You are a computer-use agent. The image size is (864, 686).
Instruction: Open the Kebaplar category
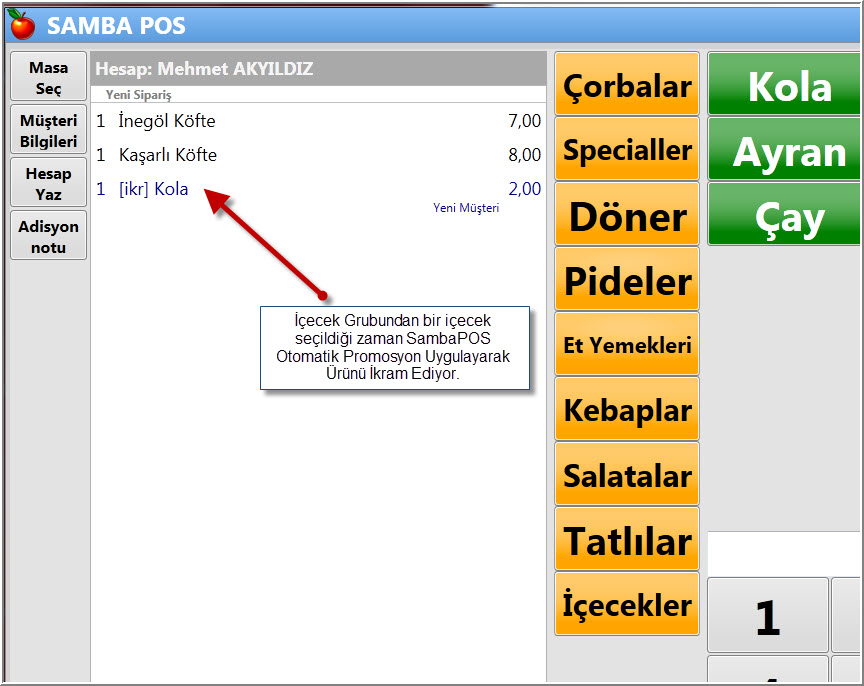click(x=626, y=409)
